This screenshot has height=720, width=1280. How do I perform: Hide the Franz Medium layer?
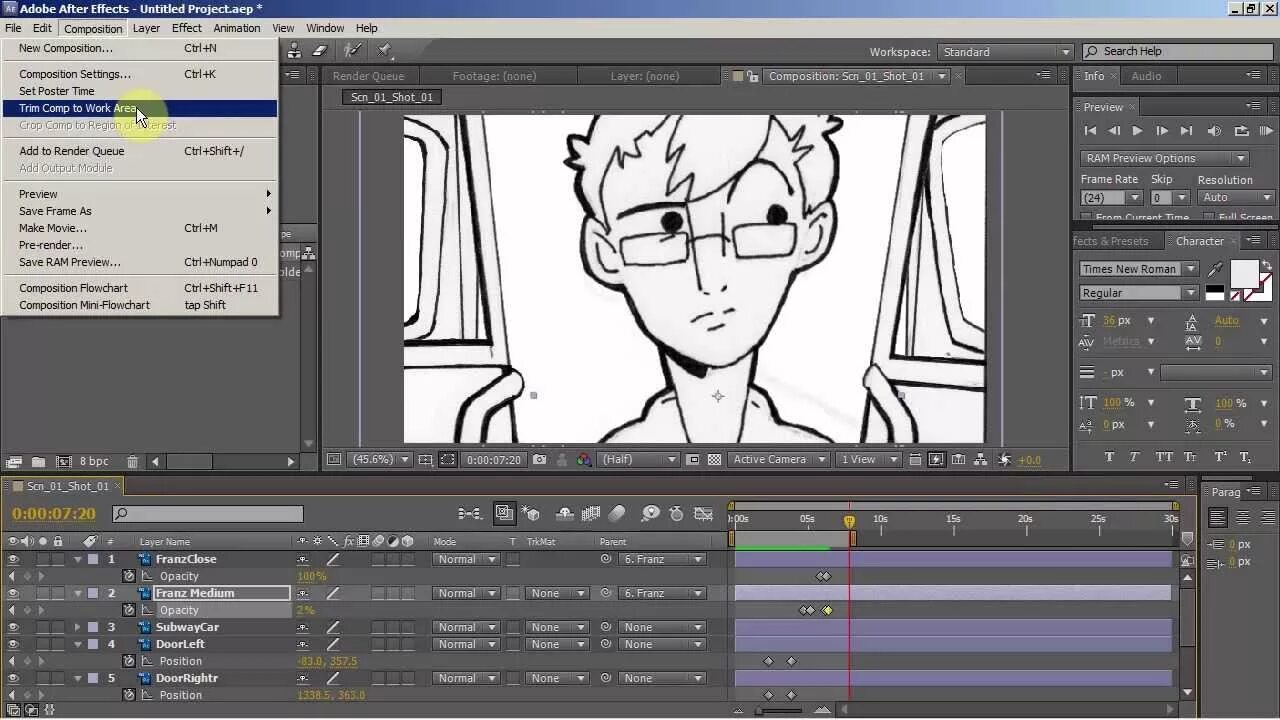13,594
